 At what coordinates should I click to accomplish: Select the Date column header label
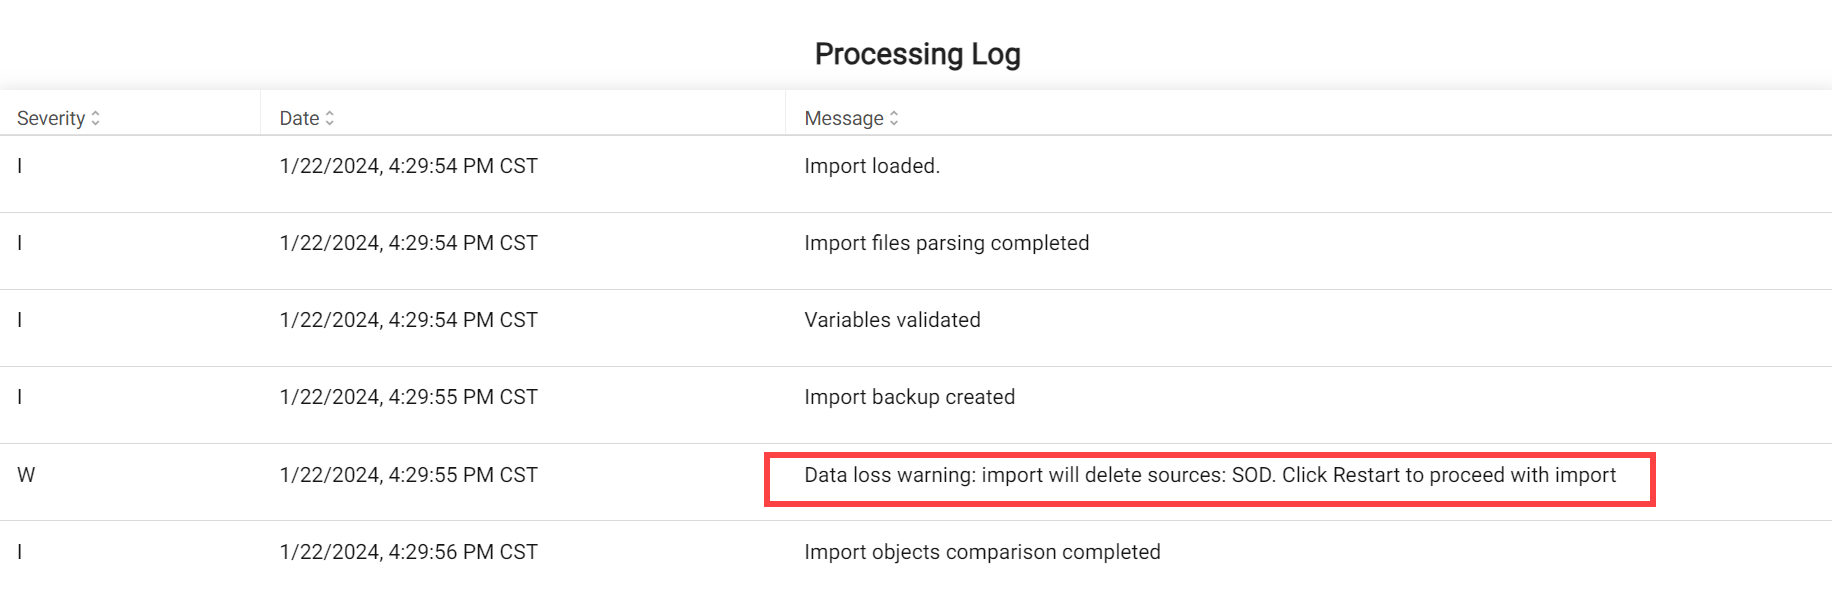pos(299,118)
